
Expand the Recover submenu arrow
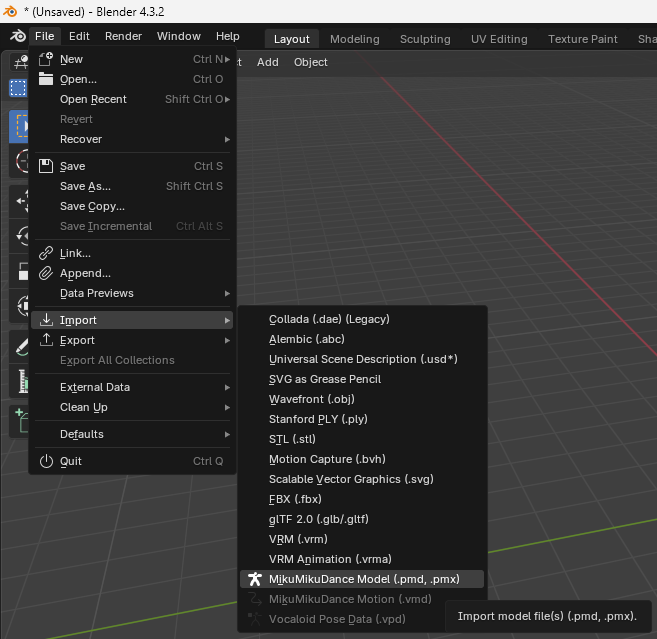point(227,139)
